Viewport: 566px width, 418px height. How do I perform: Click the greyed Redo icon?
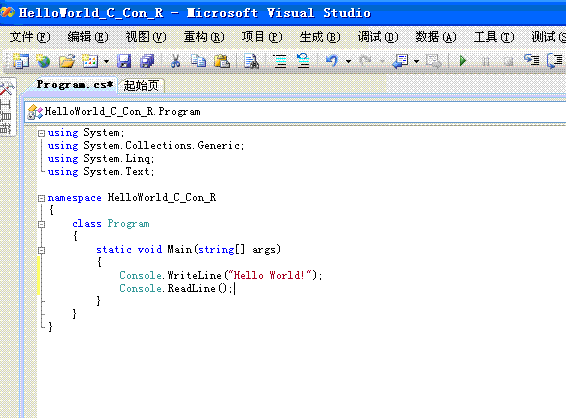(x=365, y=61)
